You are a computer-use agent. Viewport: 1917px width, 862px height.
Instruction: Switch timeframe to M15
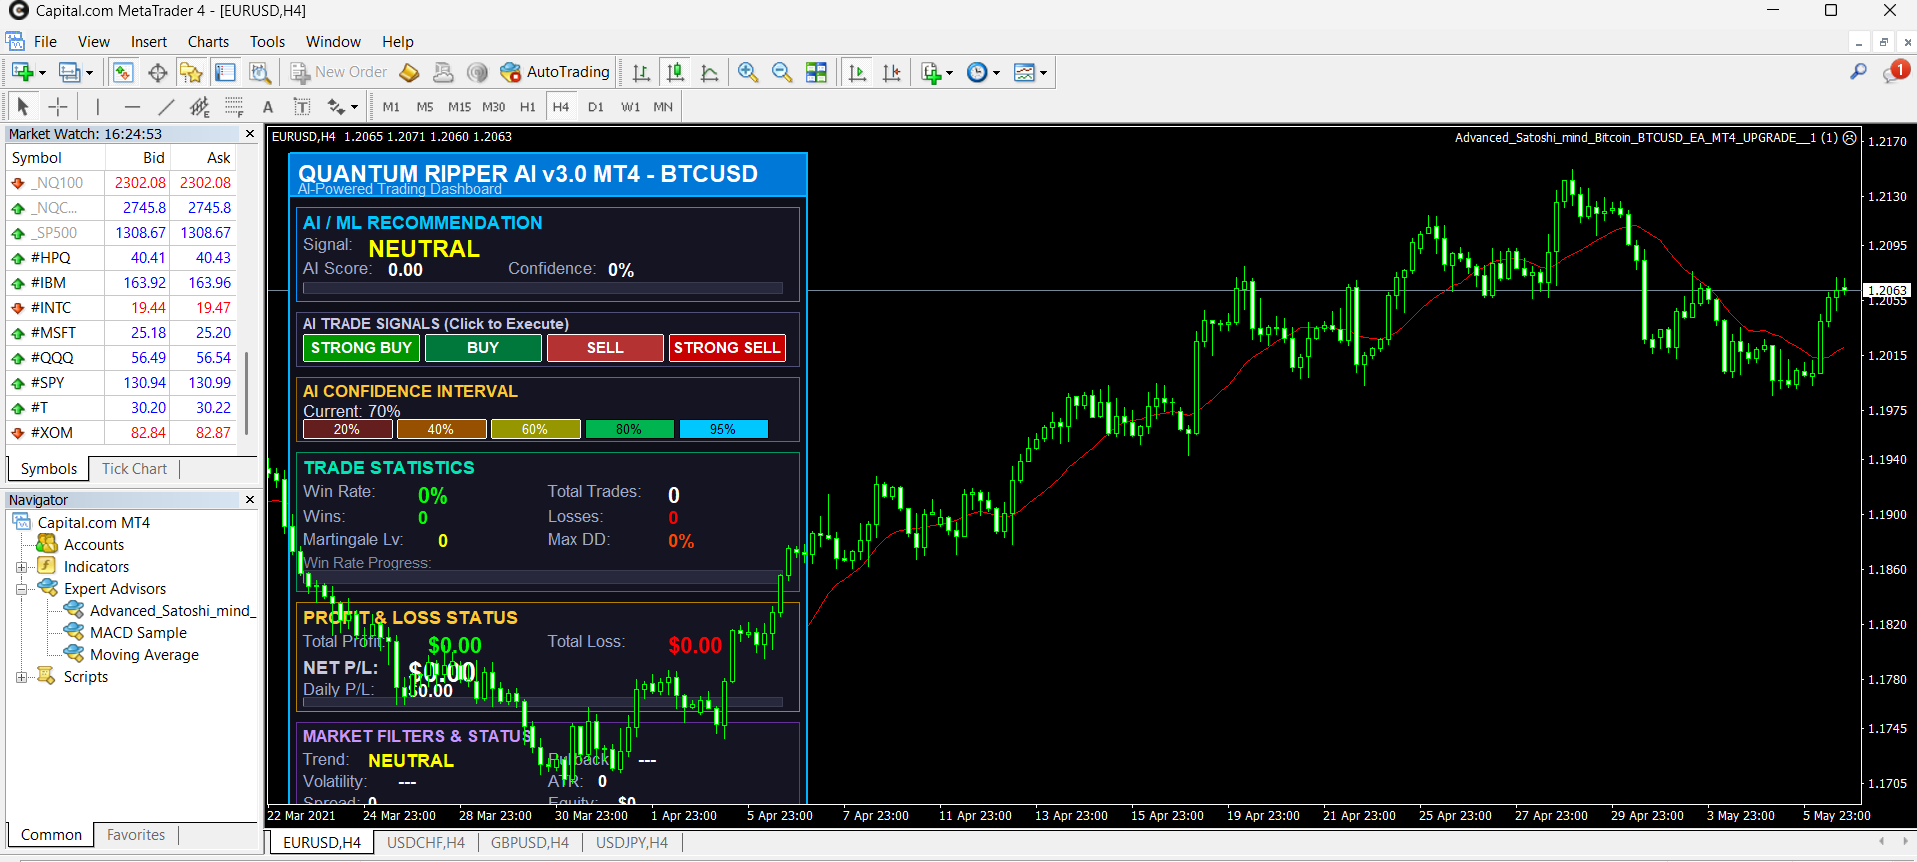460,107
